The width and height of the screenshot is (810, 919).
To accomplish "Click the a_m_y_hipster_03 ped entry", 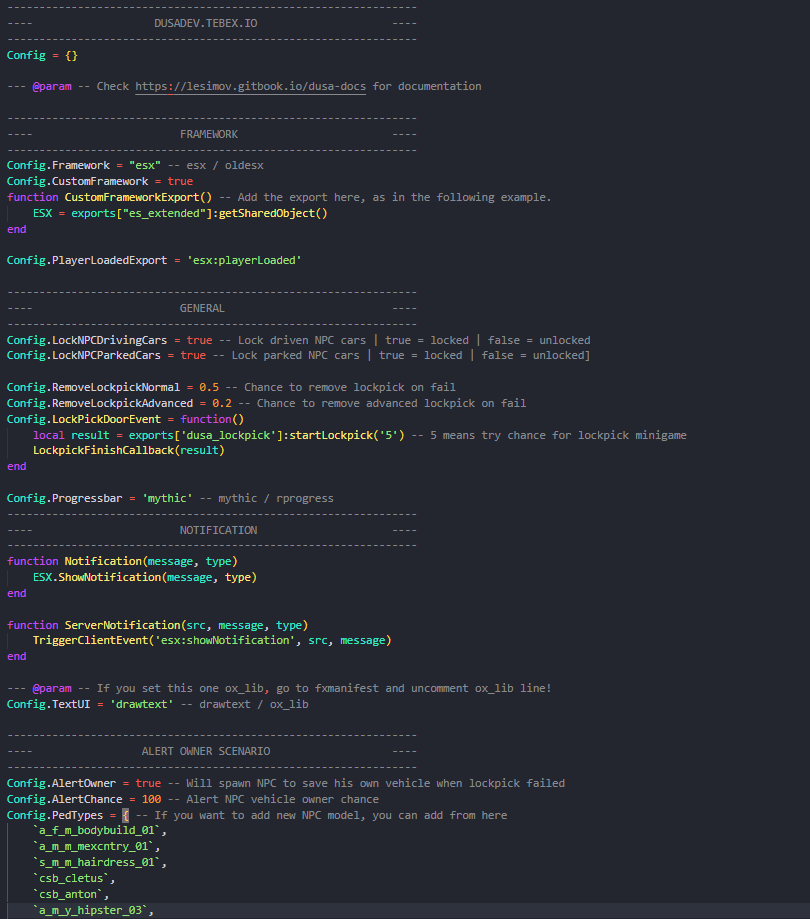I will point(90,910).
